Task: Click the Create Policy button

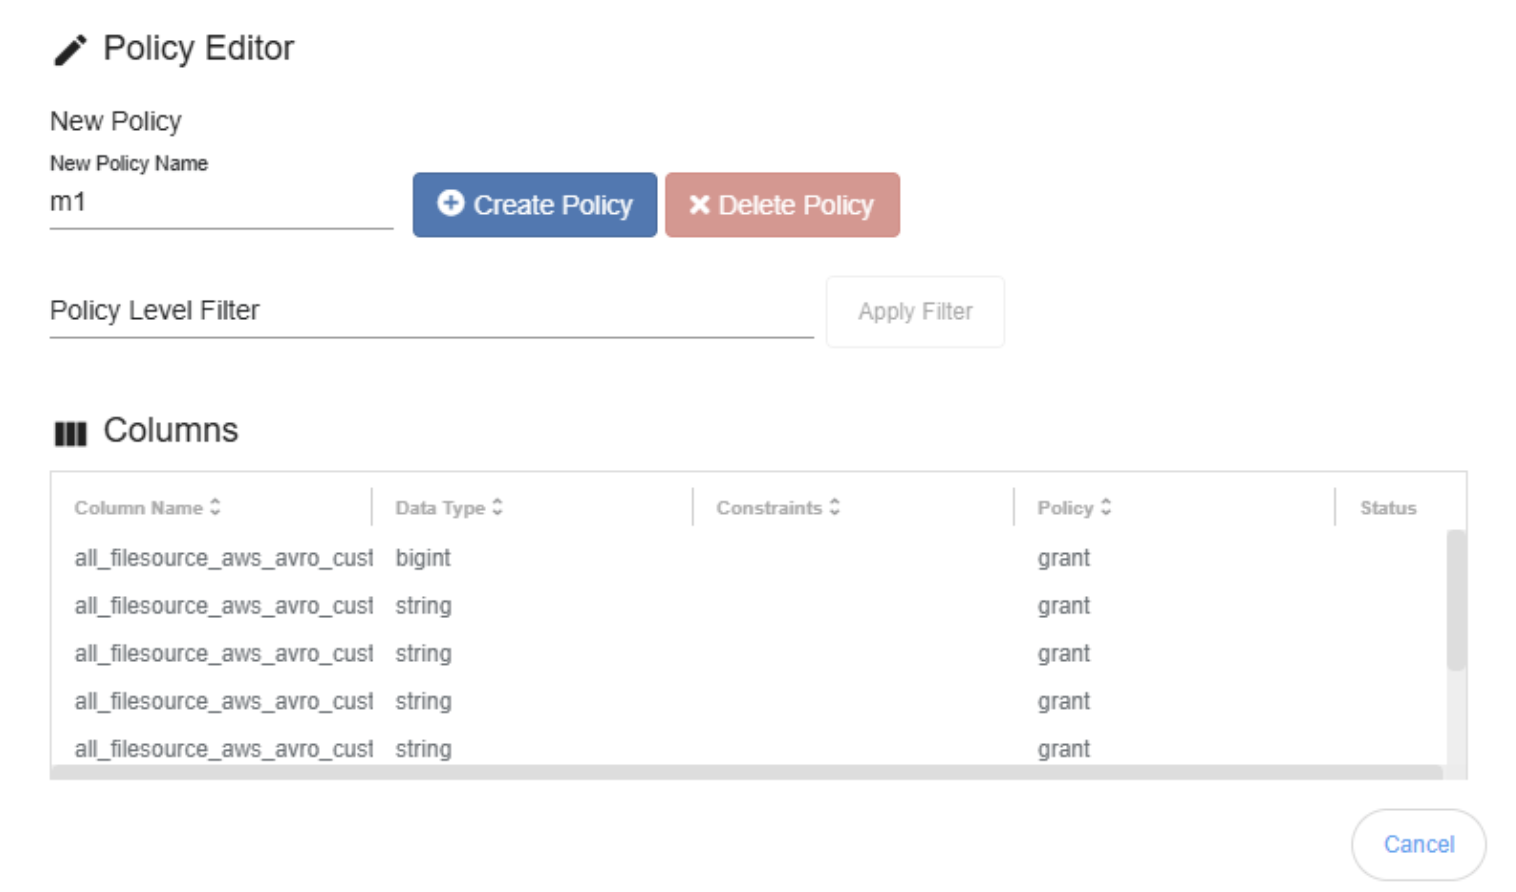Action: coord(534,205)
